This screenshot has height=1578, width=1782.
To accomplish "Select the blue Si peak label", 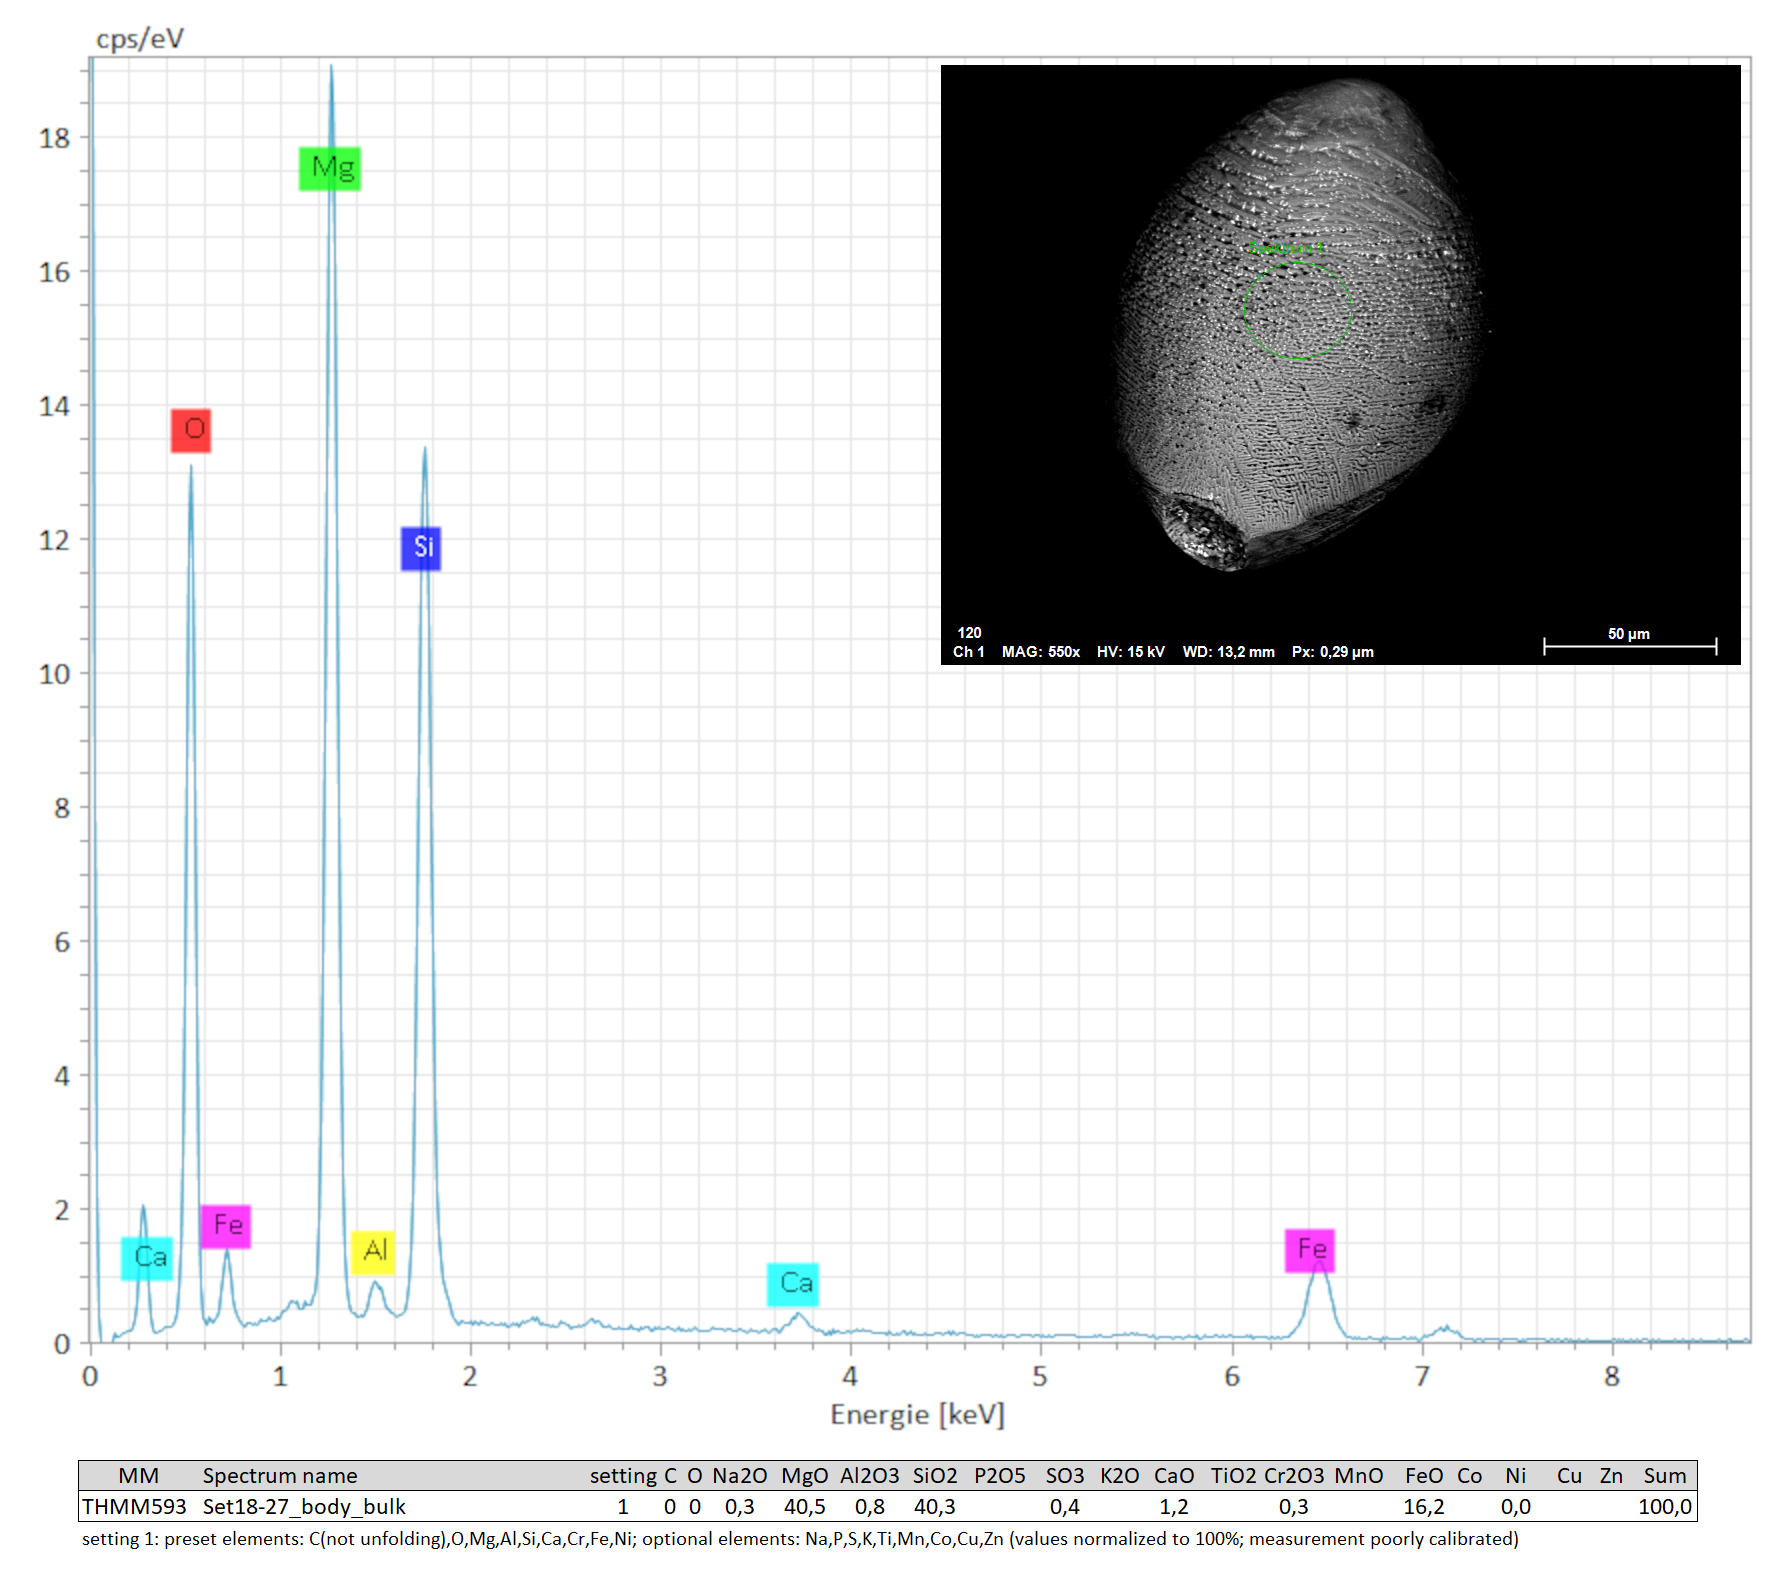I will pos(421,548).
